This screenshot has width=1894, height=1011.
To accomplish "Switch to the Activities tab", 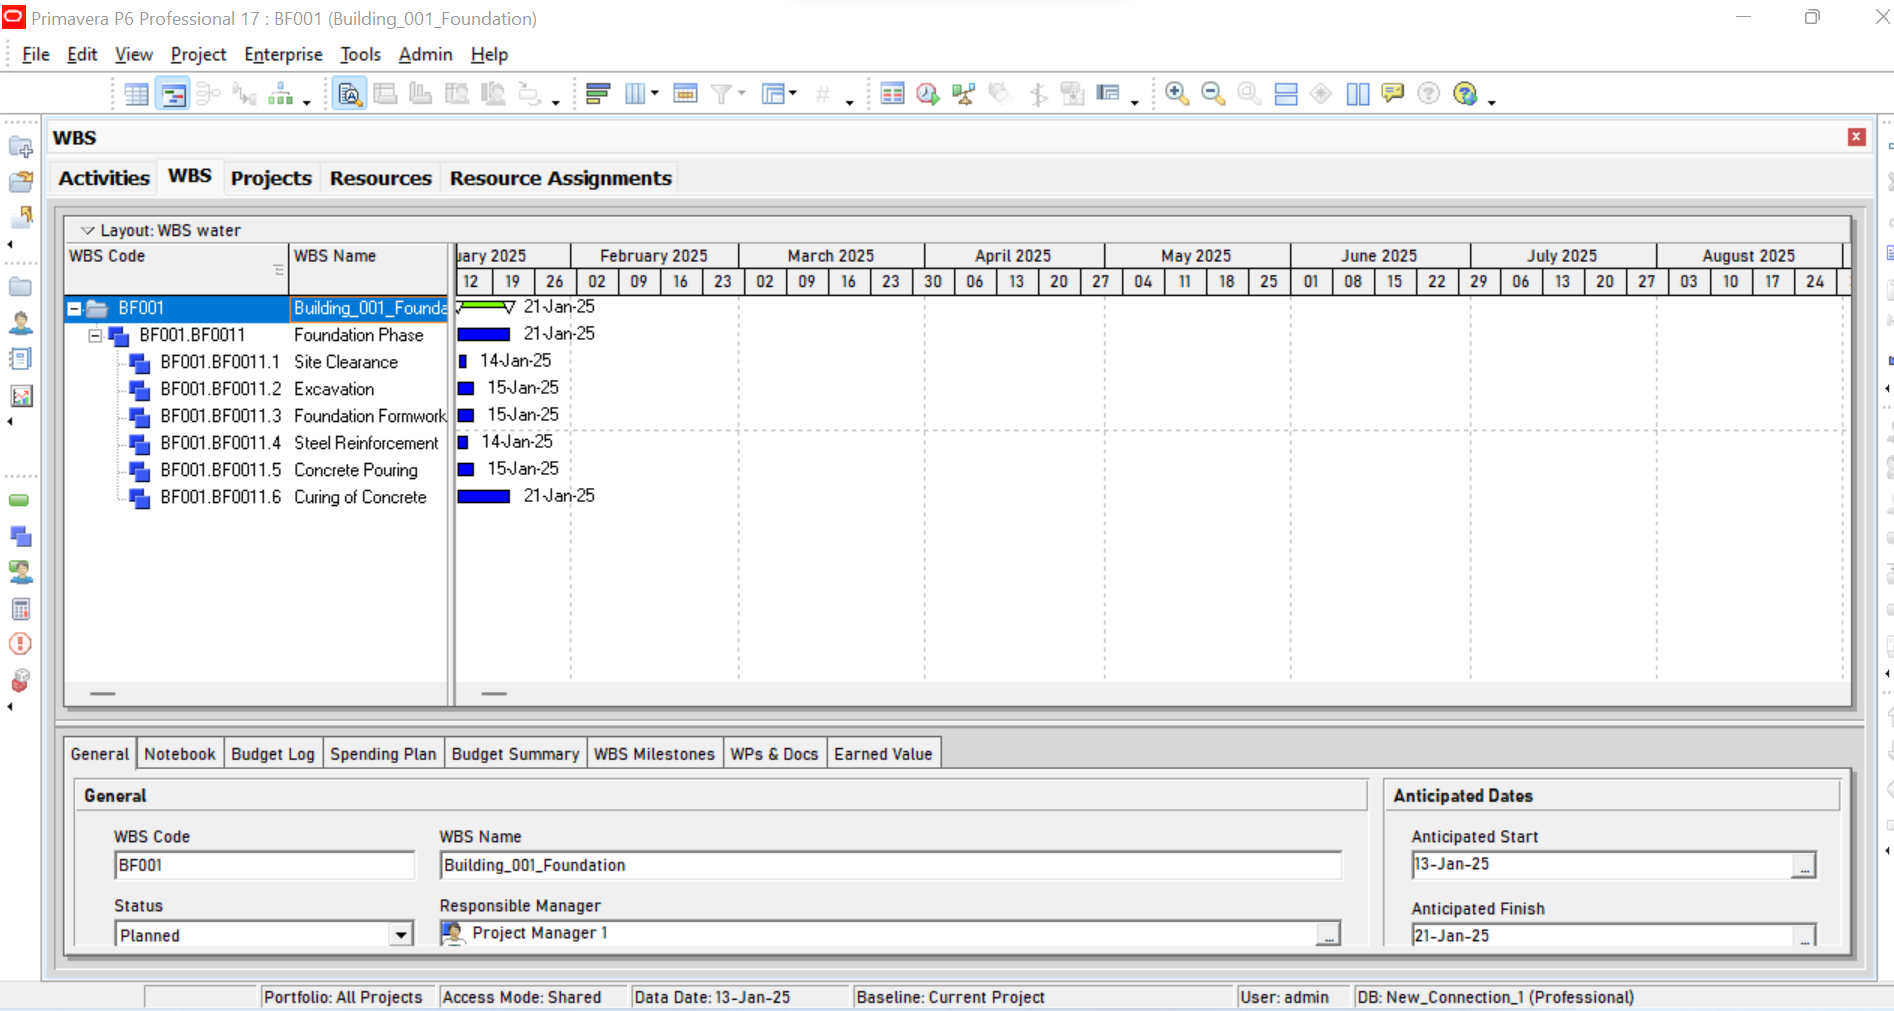I will click(x=104, y=178).
